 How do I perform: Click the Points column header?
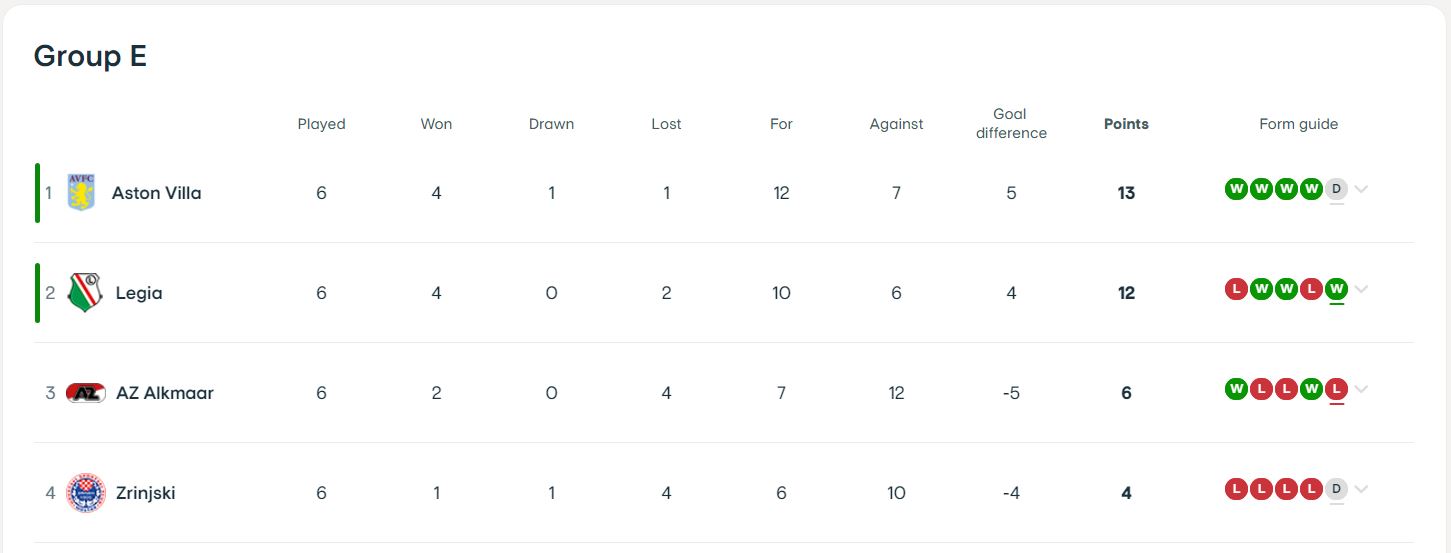click(1126, 124)
